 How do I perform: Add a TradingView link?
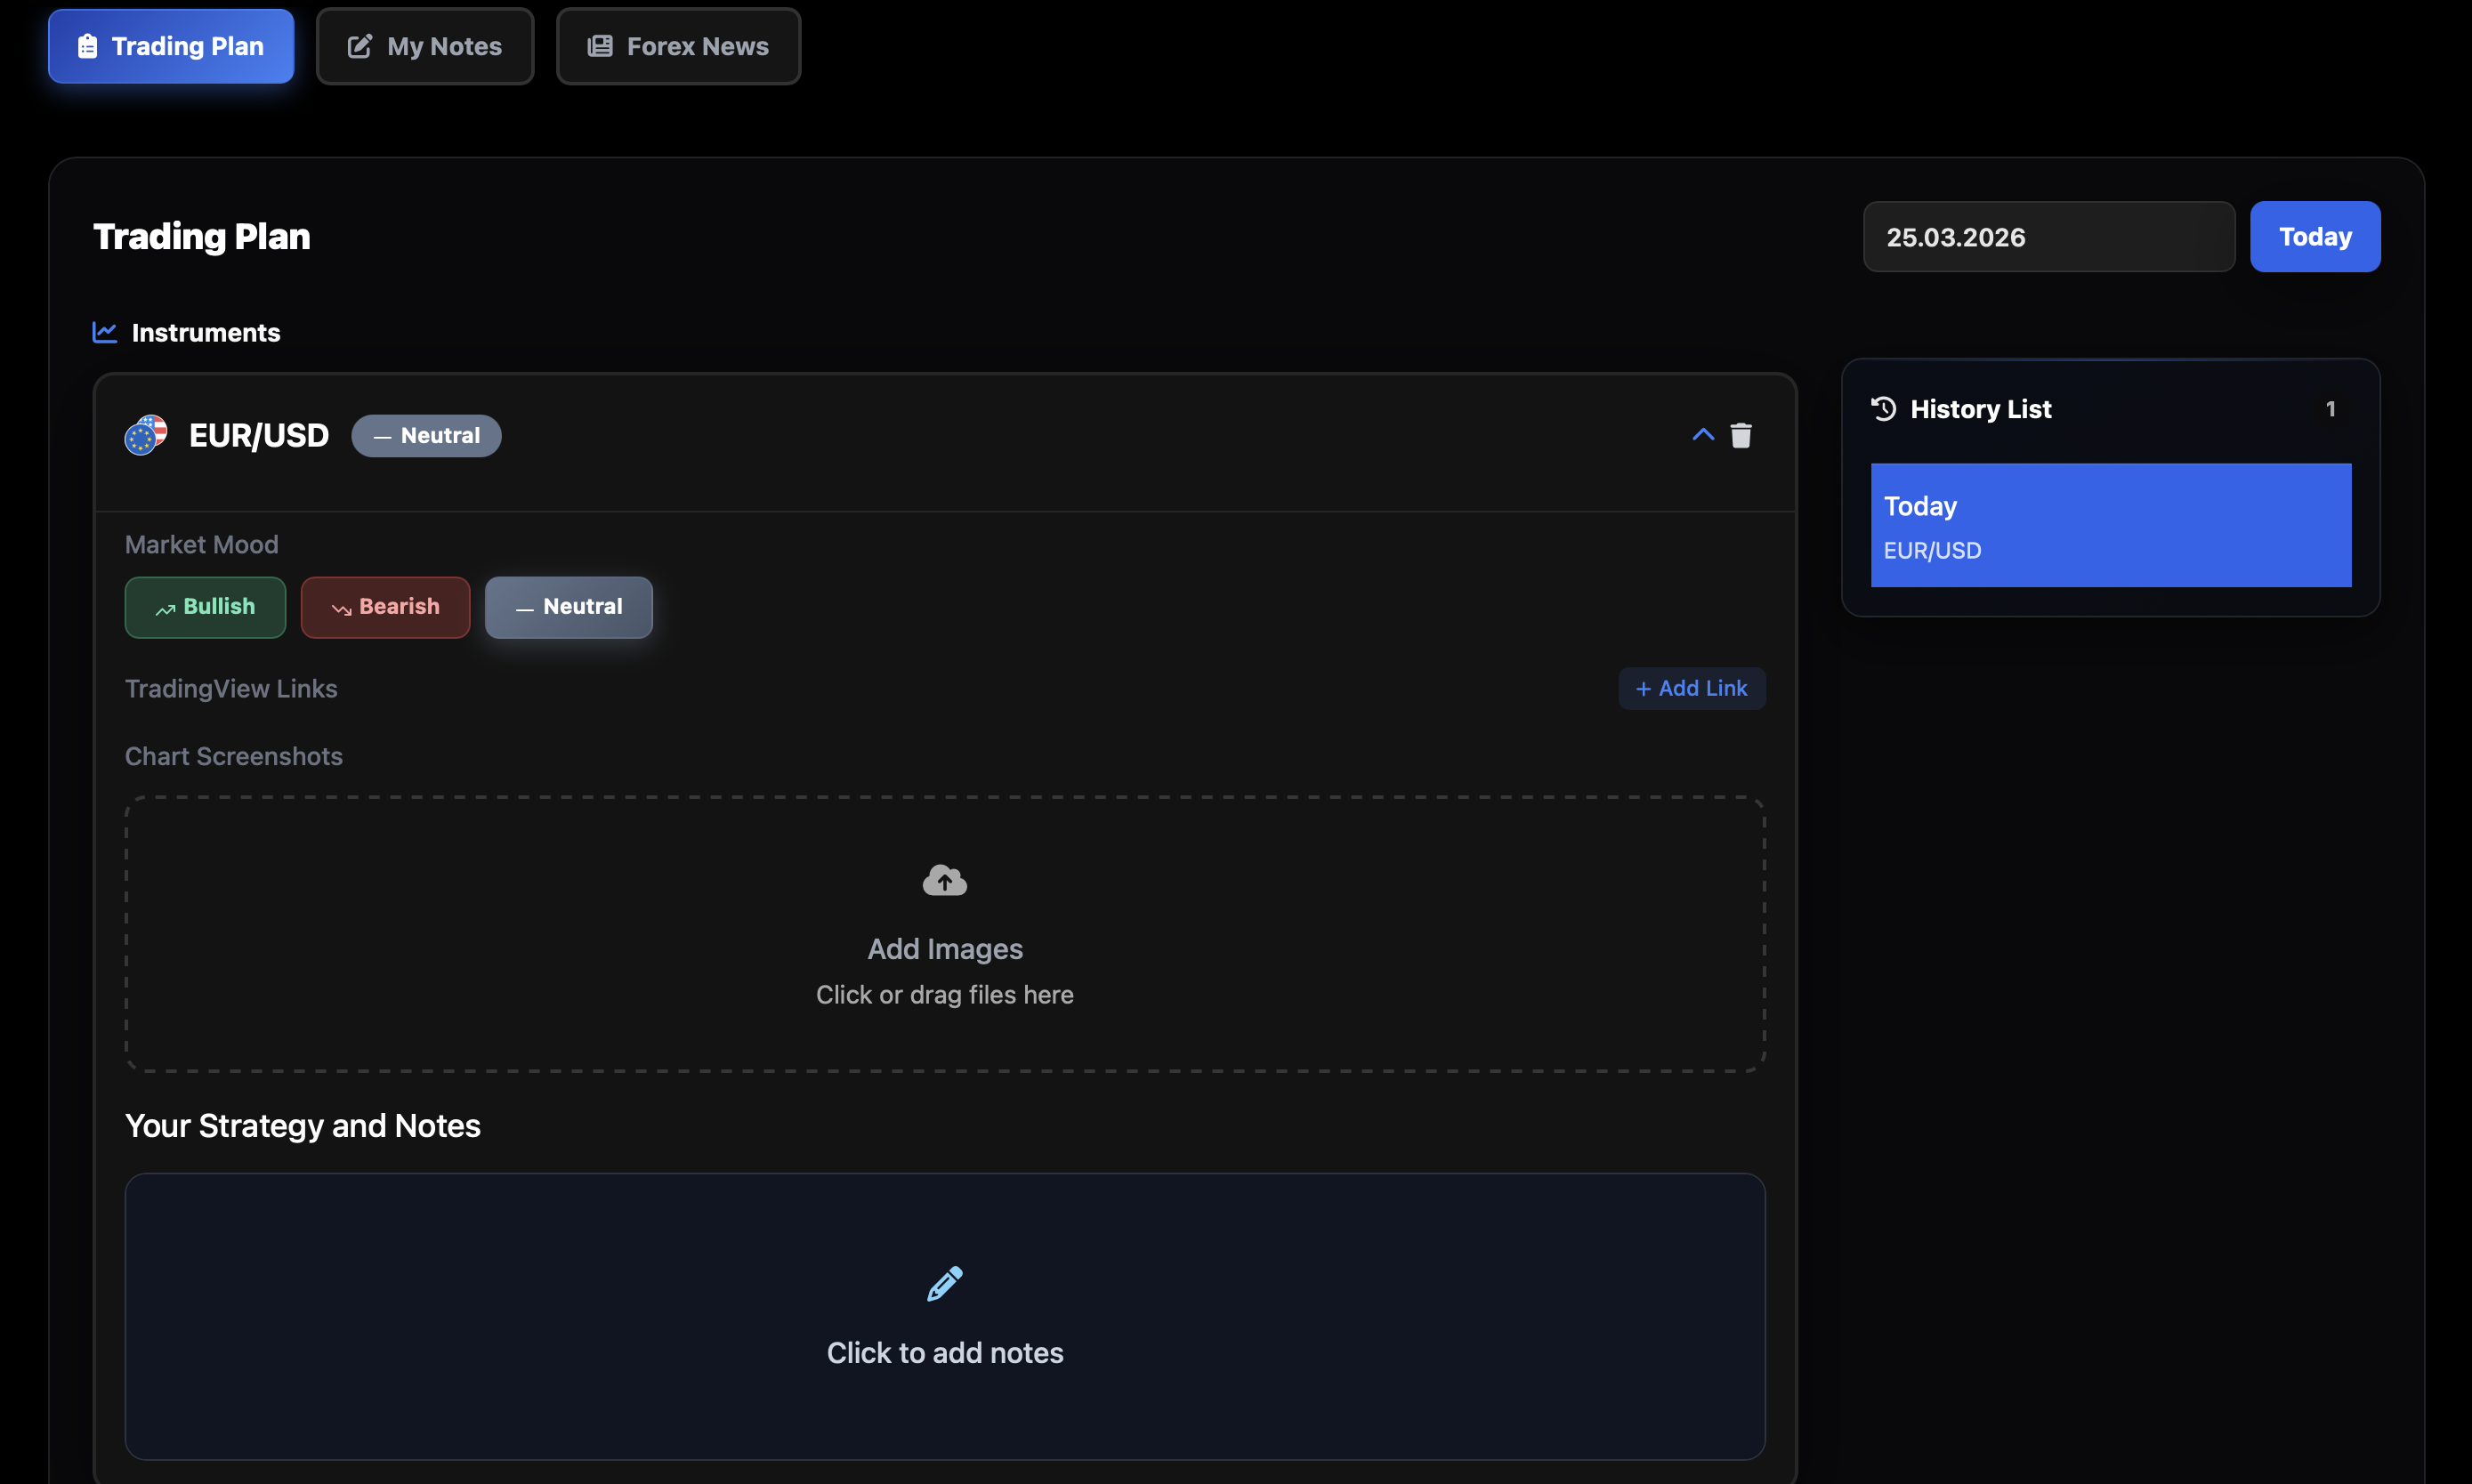click(x=1692, y=689)
